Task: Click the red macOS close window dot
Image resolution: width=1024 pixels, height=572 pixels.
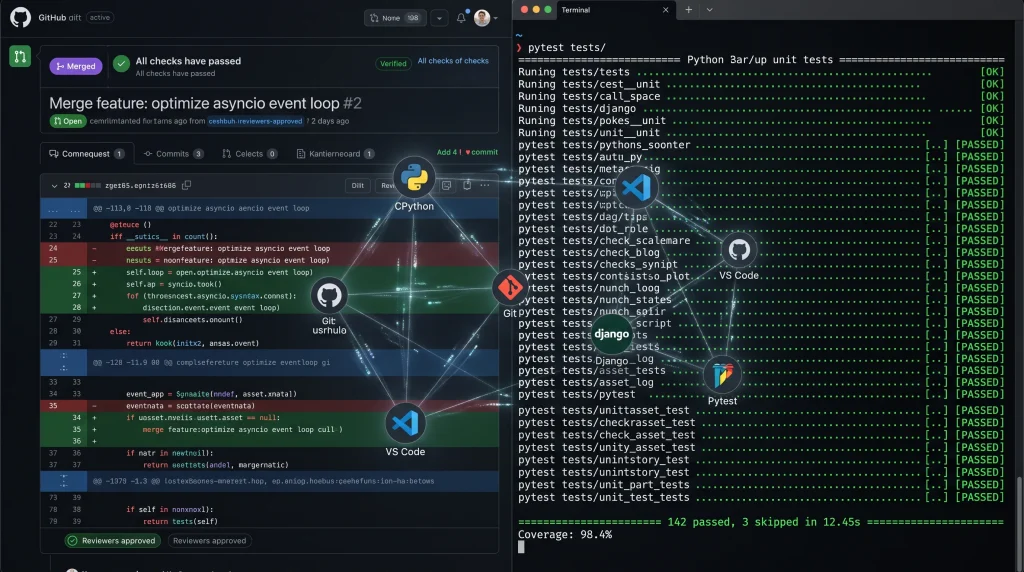Action: pos(524,10)
